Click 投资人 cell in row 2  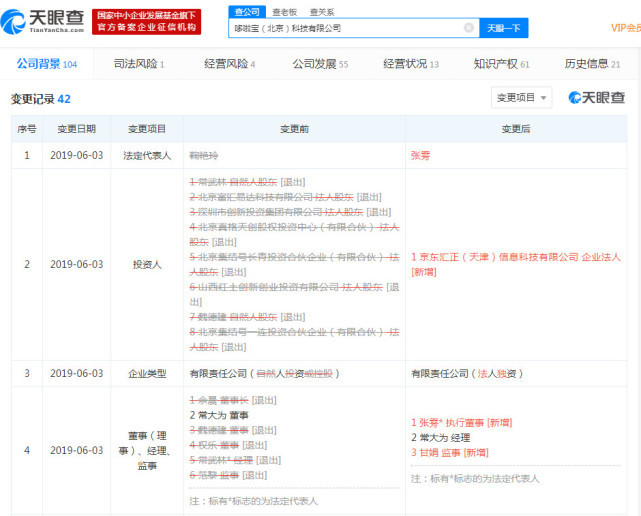147,265
